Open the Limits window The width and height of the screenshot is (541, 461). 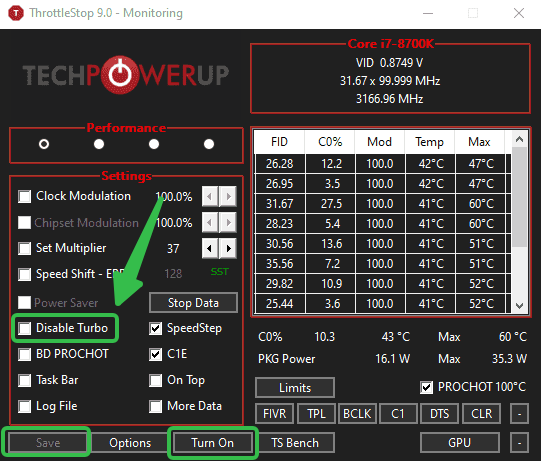coord(295,388)
